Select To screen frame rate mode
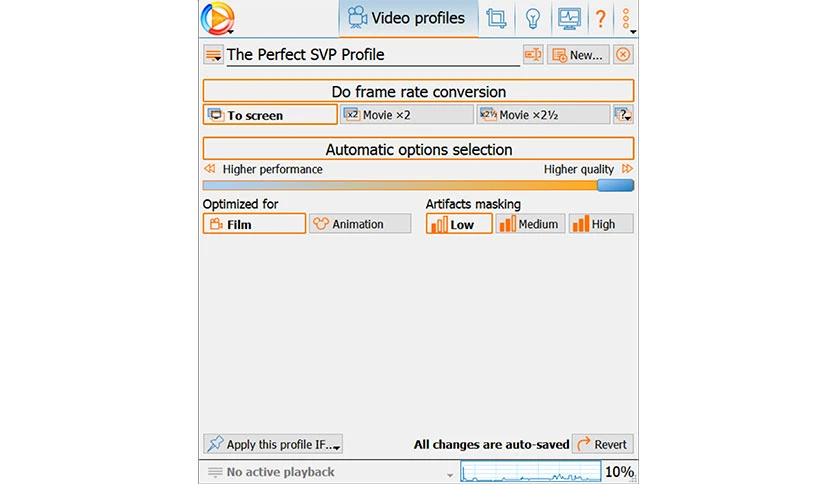 [x=270, y=115]
